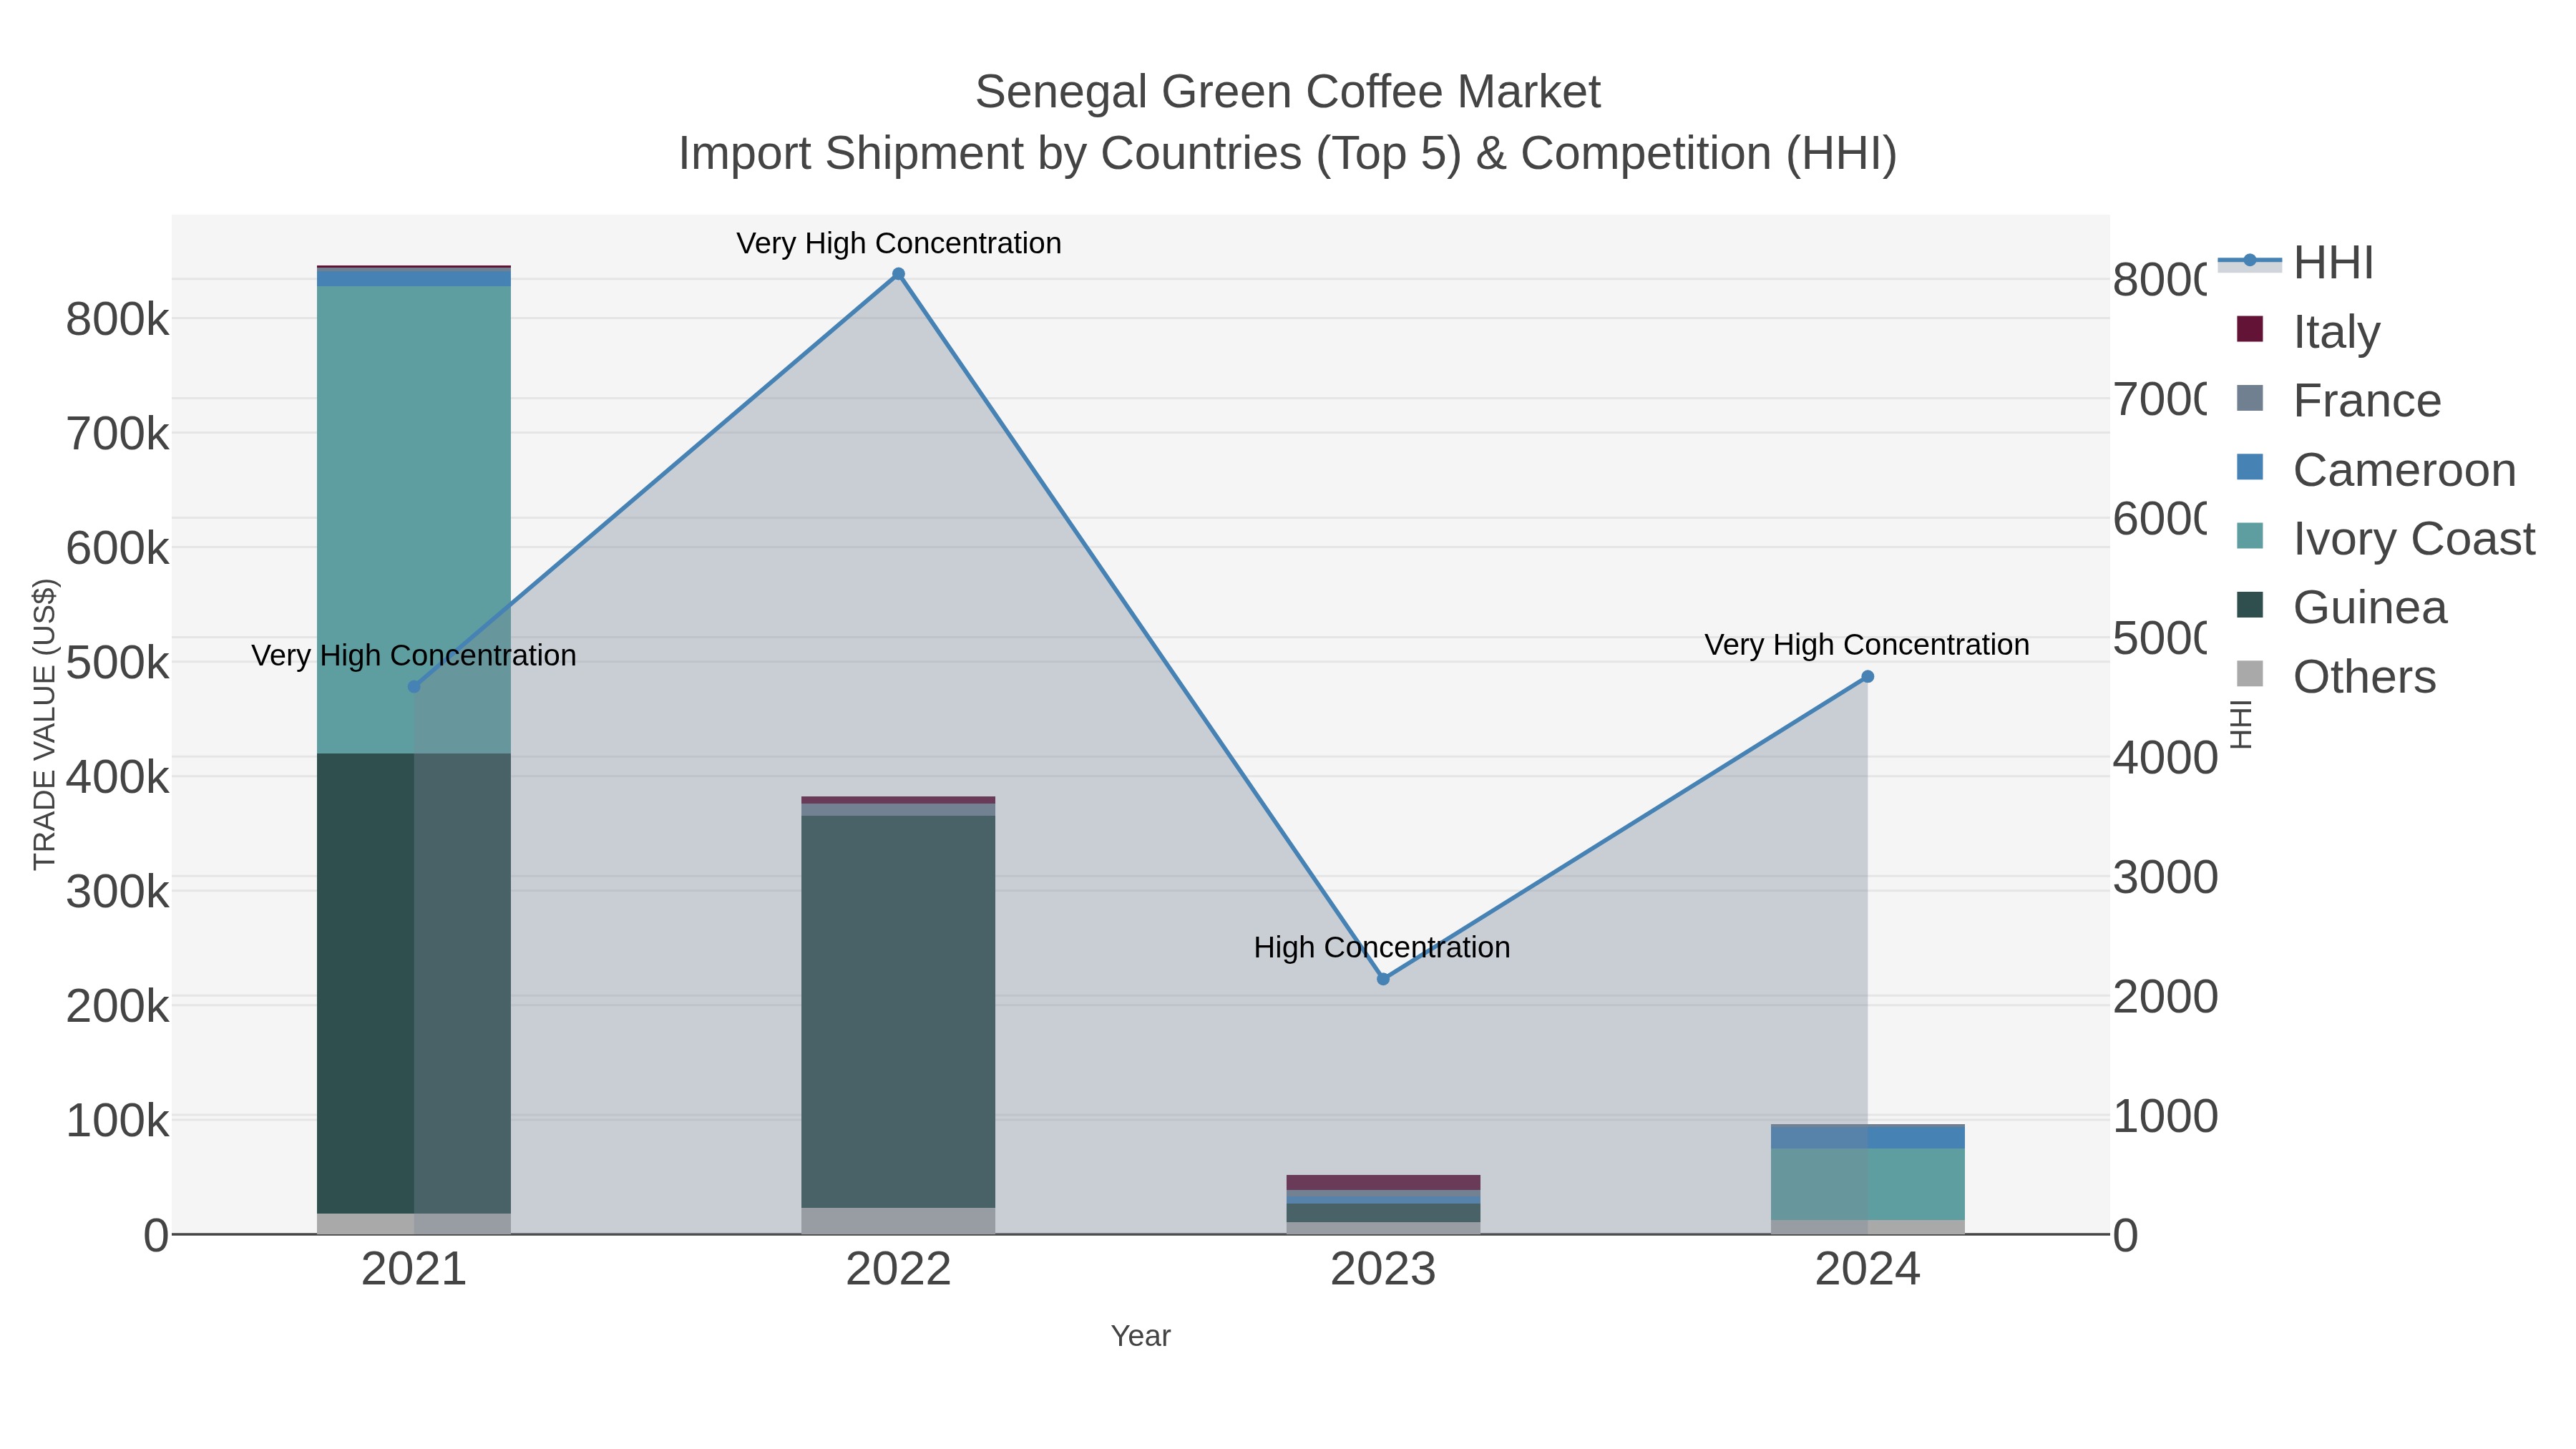Toggle the Italy legend entry

pyautogui.click(x=2308, y=332)
